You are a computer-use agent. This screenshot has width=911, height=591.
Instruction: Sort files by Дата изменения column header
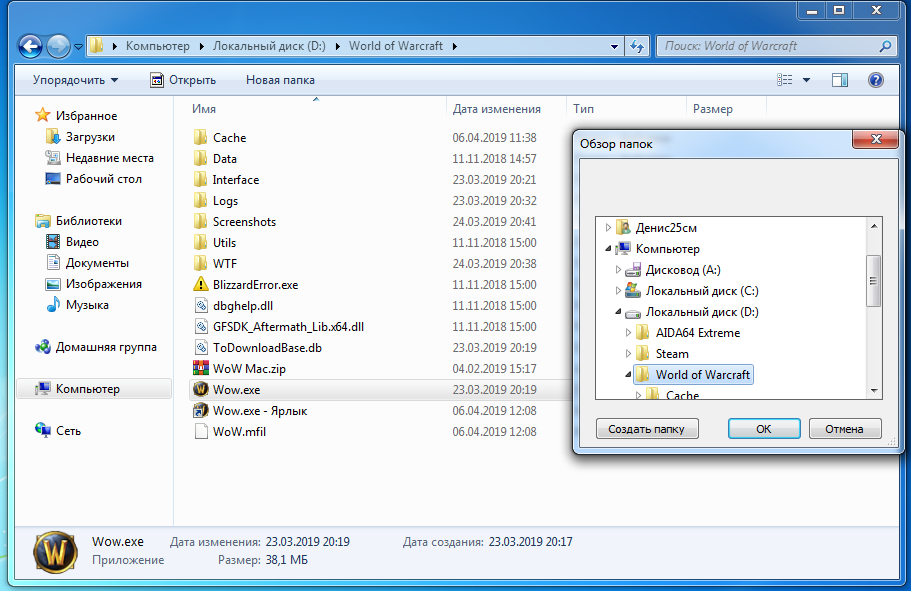click(x=497, y=109)
